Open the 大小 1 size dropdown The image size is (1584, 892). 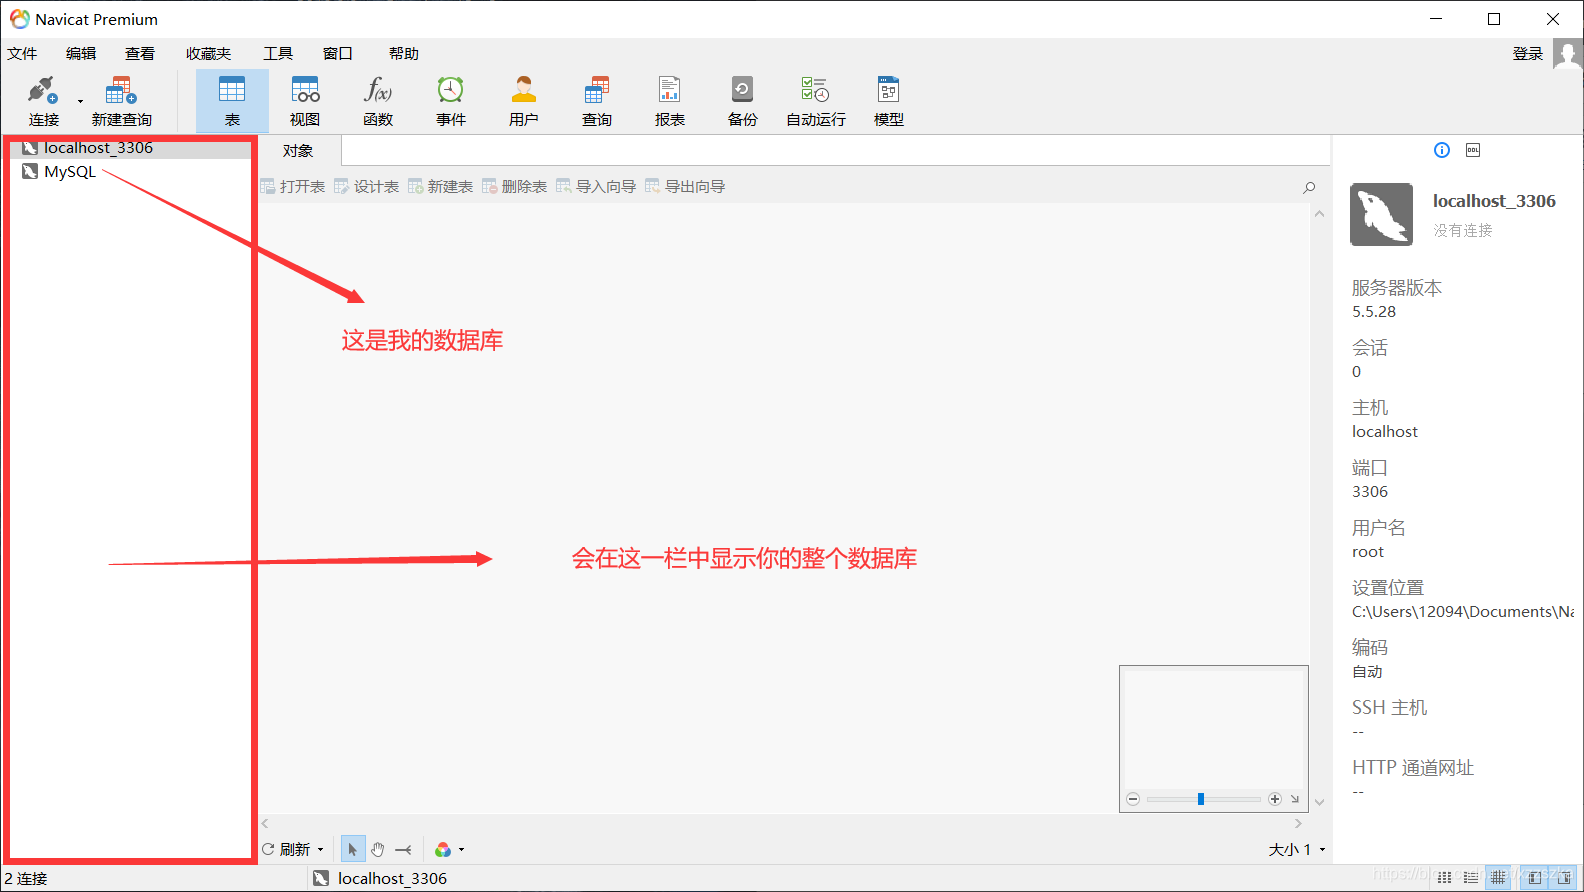click(1297, 849)
